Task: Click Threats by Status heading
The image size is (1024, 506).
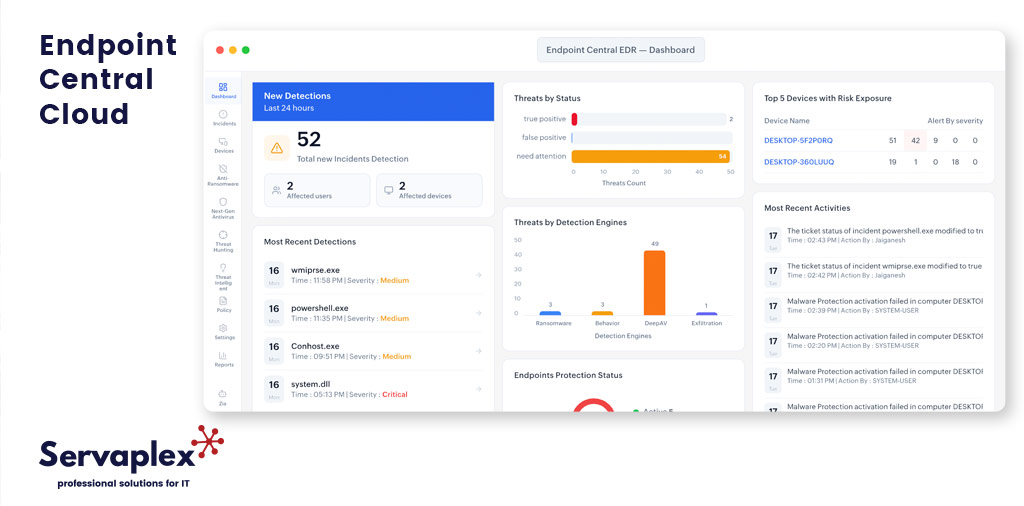Action: click(x=547, y=99)
